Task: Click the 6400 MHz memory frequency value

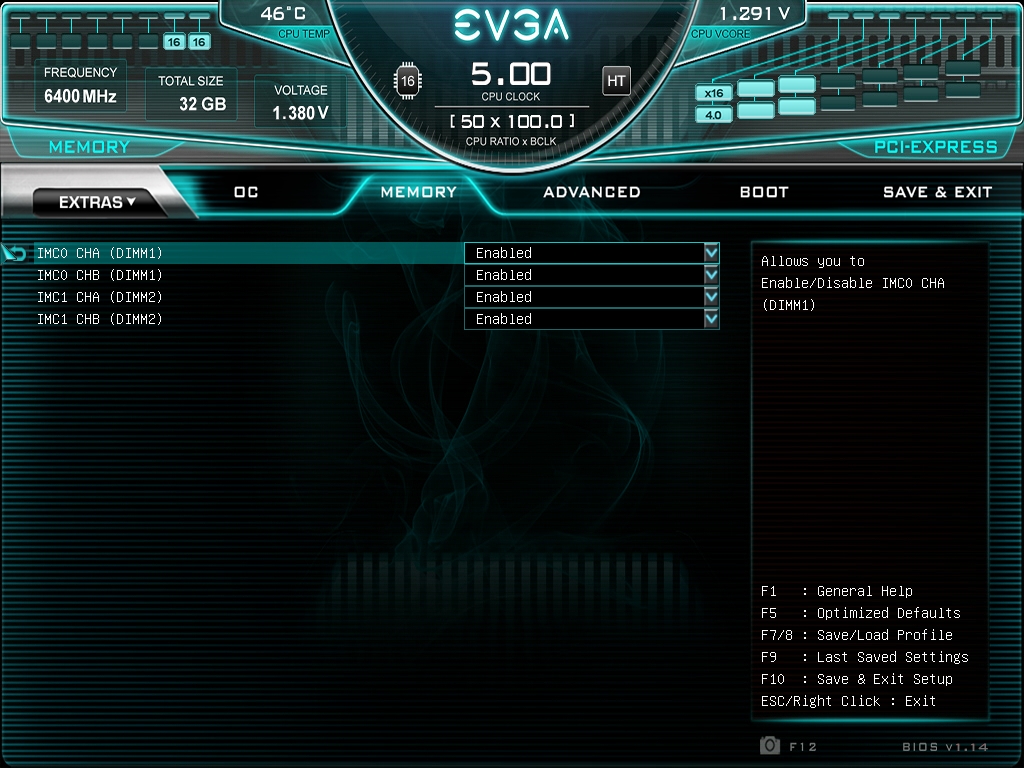Action: tap(80, 97)
